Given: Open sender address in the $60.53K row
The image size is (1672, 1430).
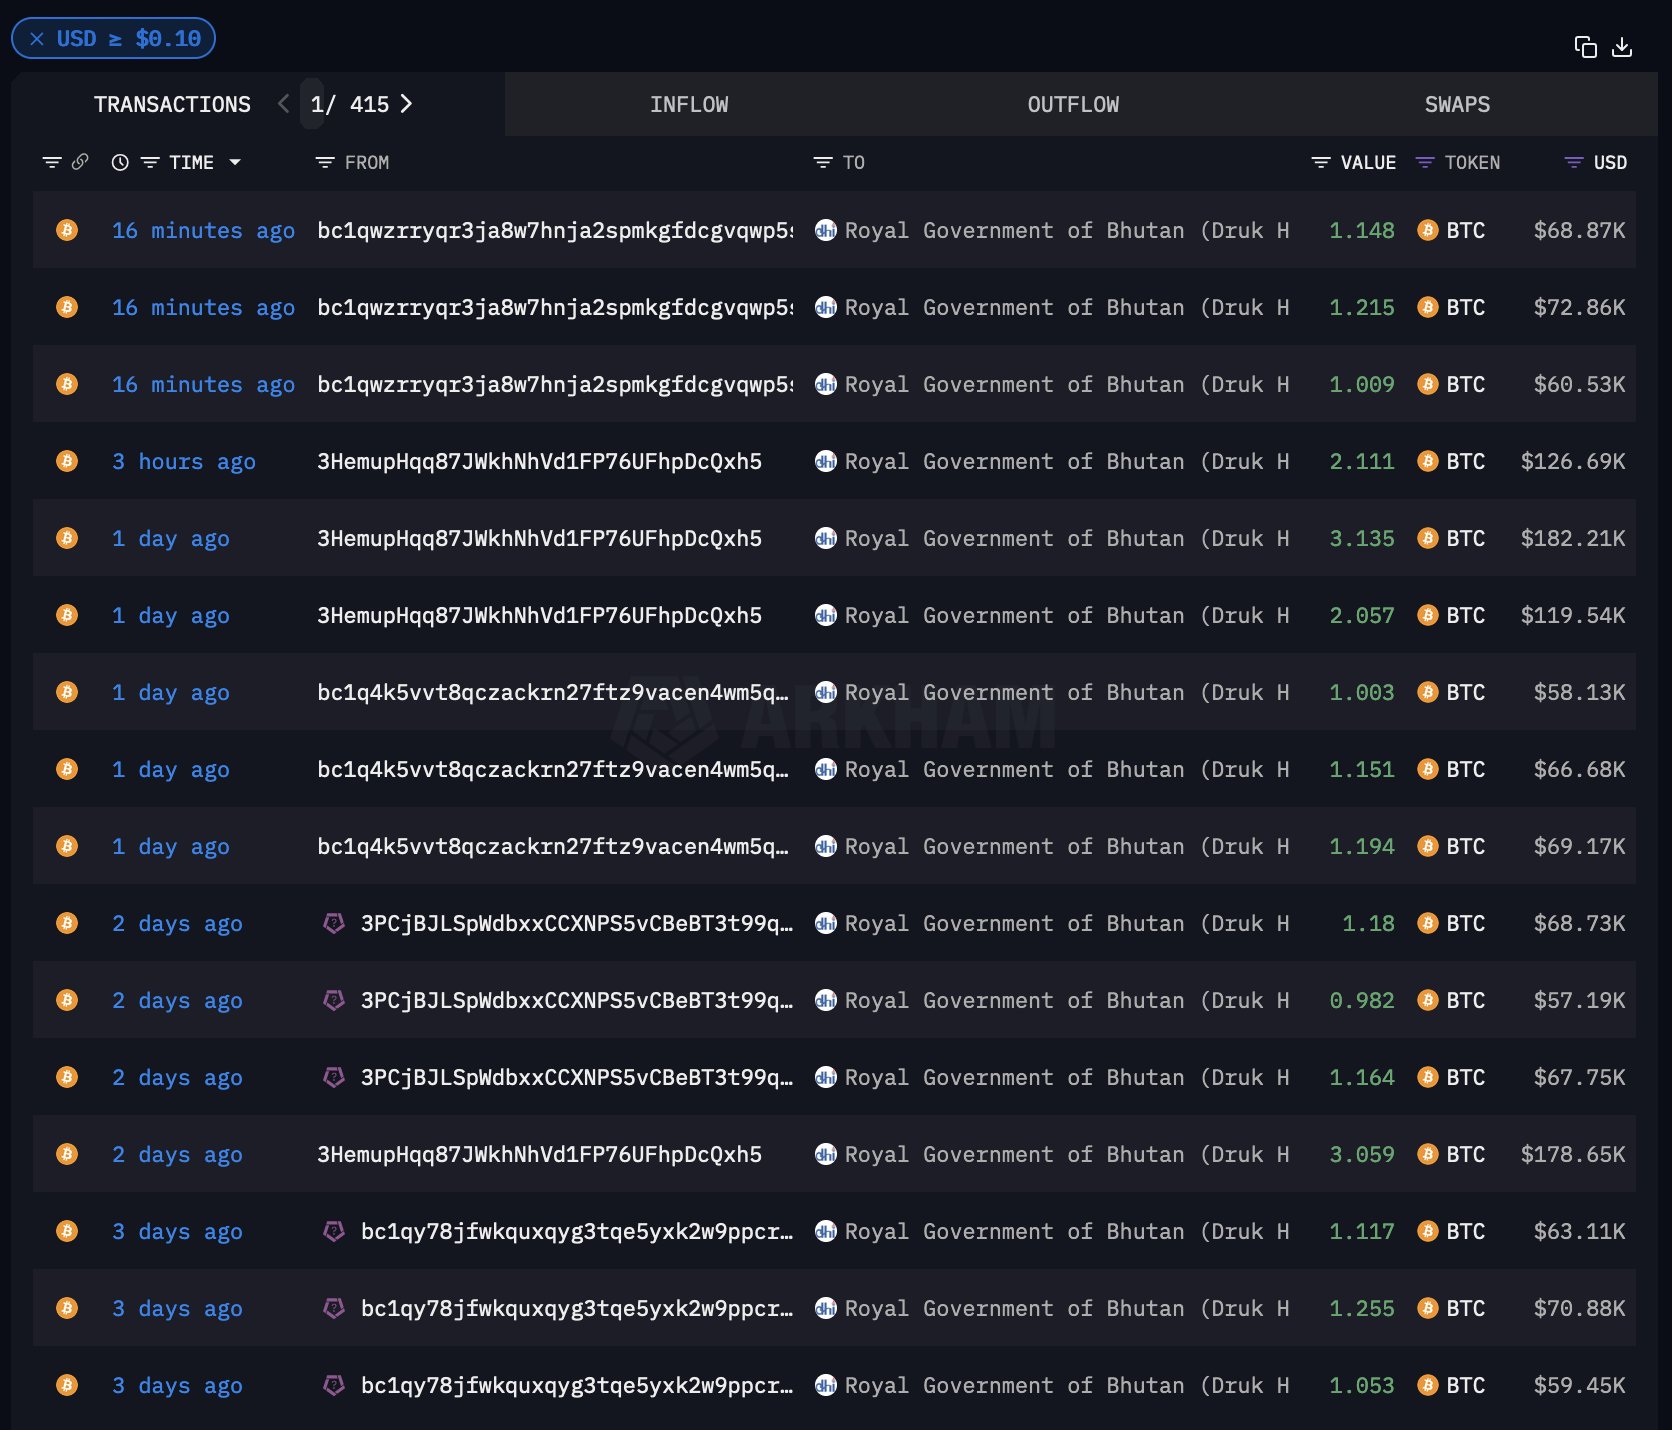Looking at the screenshot, I should tap(555, 384).
